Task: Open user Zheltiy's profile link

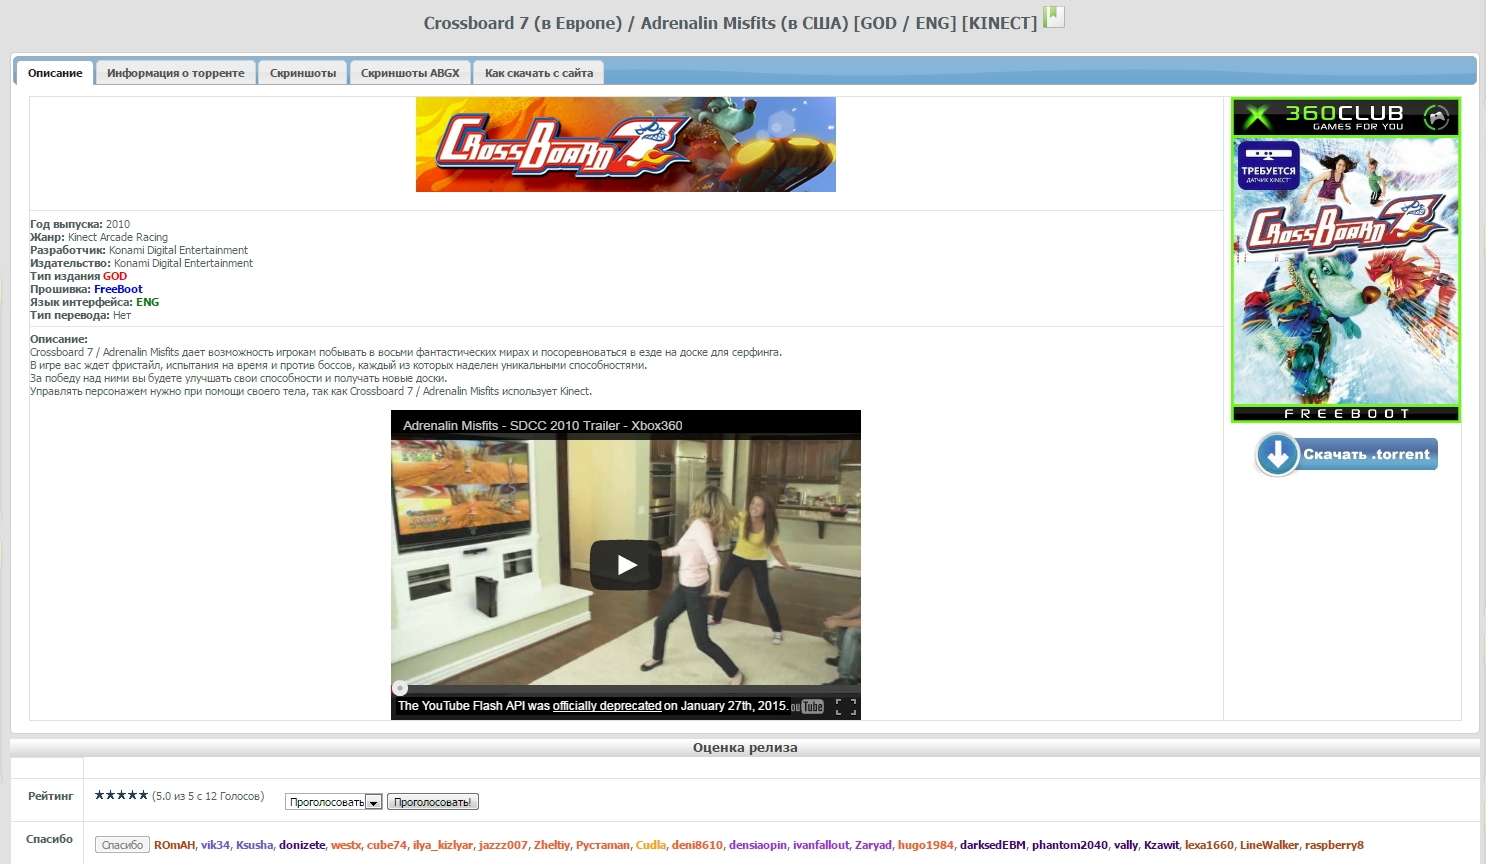Action: pos(552,845)
